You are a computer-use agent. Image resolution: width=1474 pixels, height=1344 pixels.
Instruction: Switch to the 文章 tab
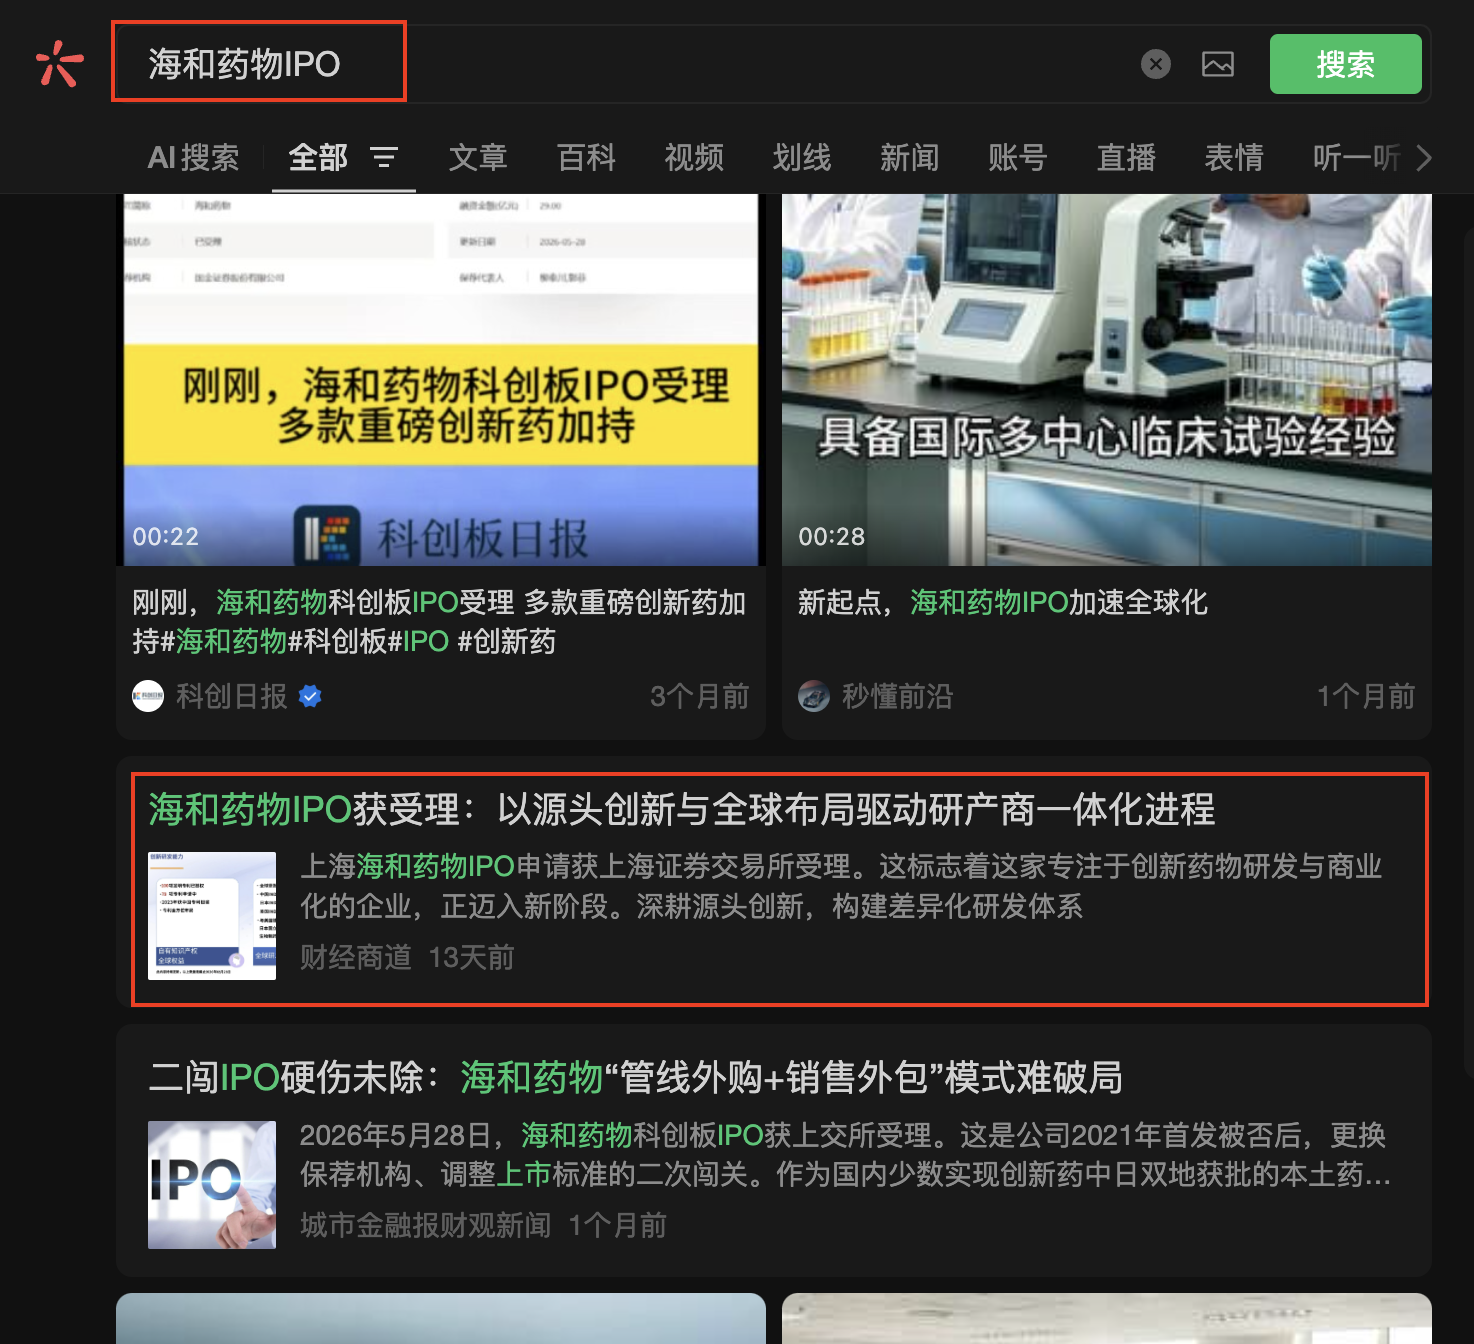pyautogui.click(x=478, y=157)
